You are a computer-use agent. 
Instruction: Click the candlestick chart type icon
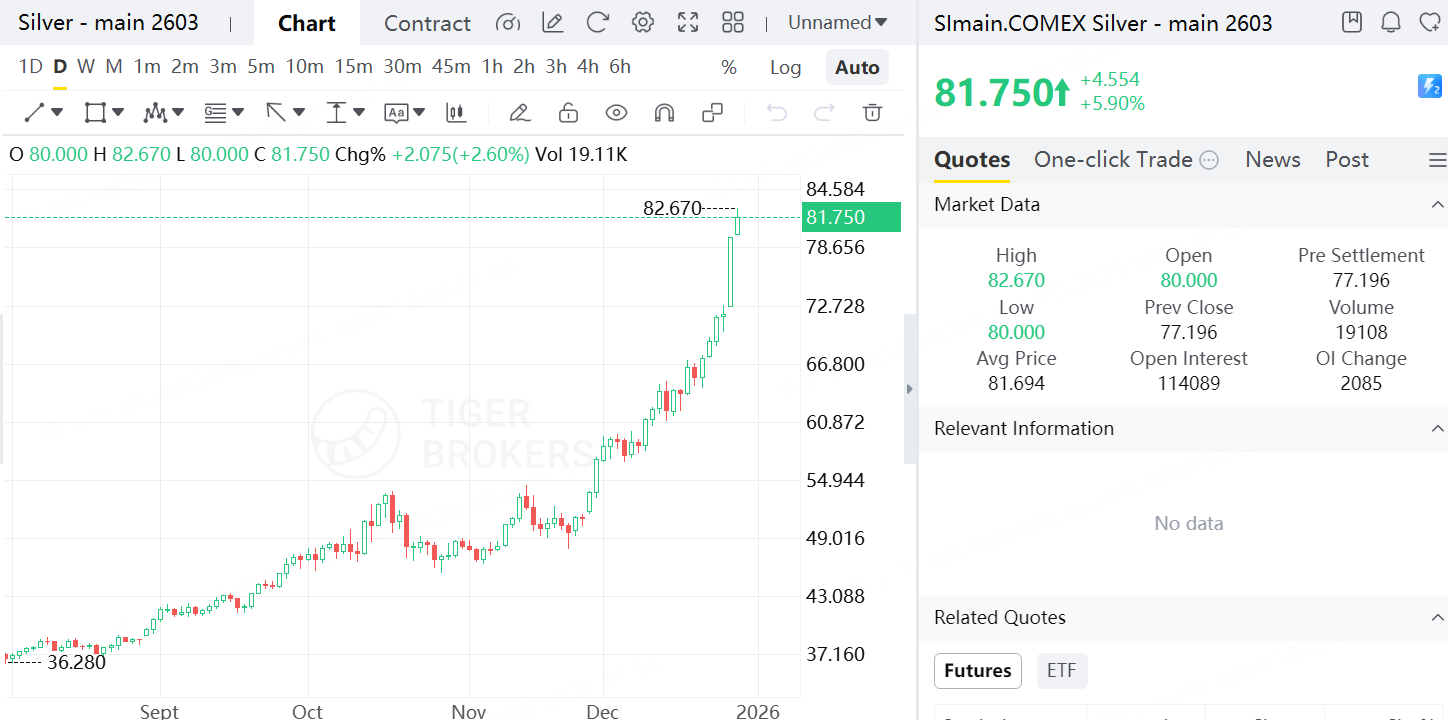pos(457,113)
